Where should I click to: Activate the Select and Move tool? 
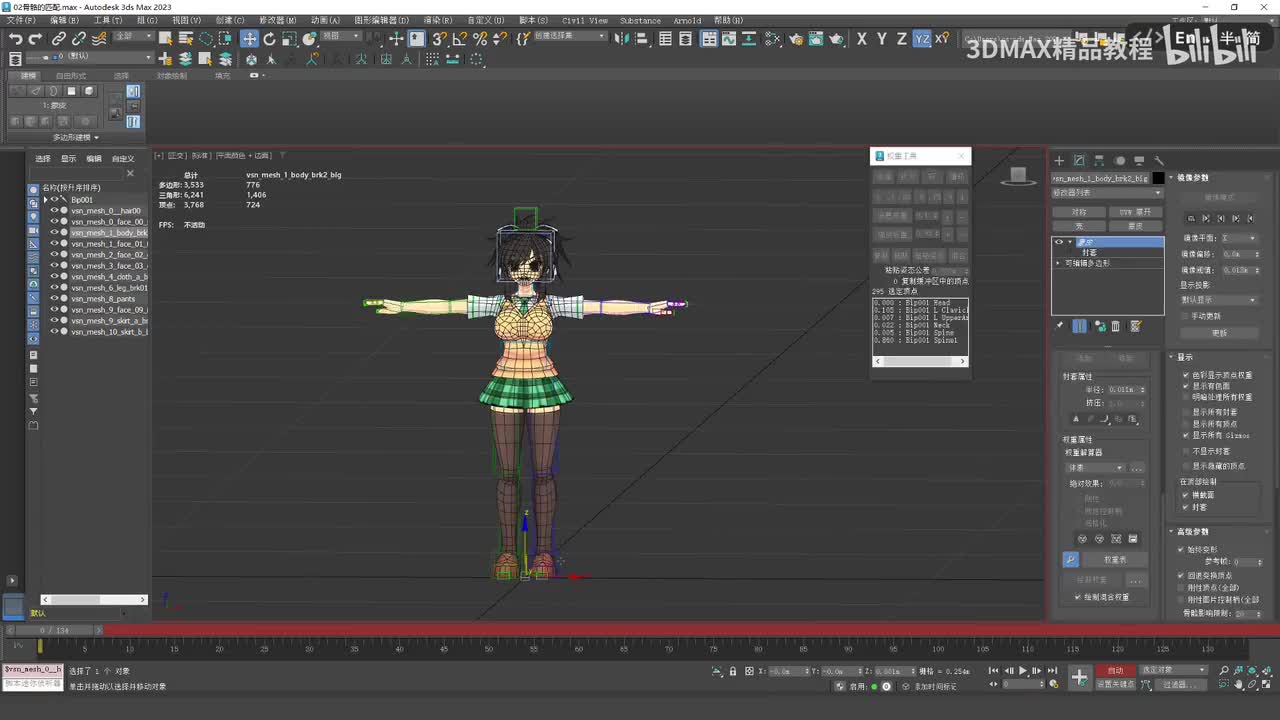[249, 39]
